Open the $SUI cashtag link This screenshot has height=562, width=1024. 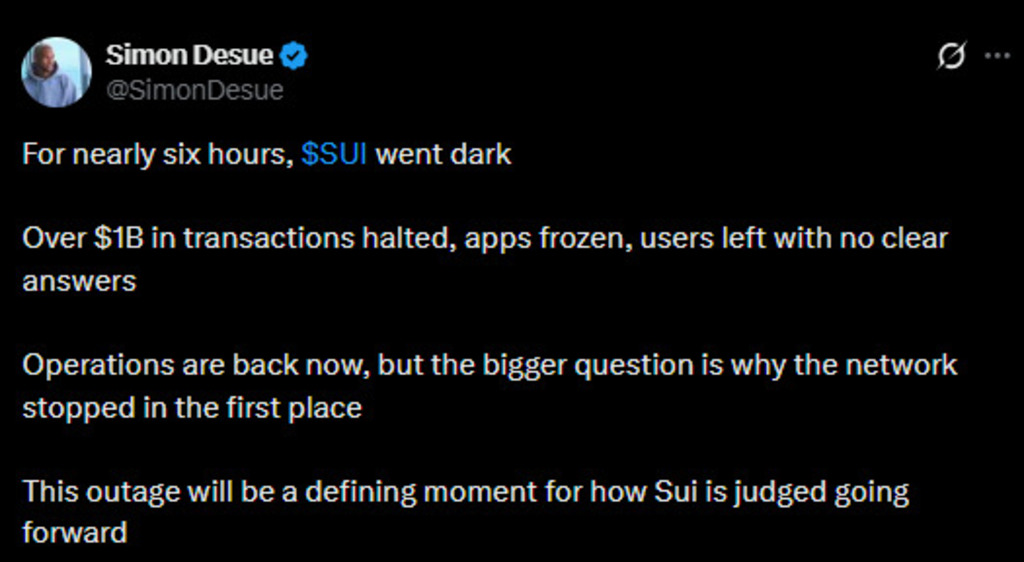(x=334, y=155)
